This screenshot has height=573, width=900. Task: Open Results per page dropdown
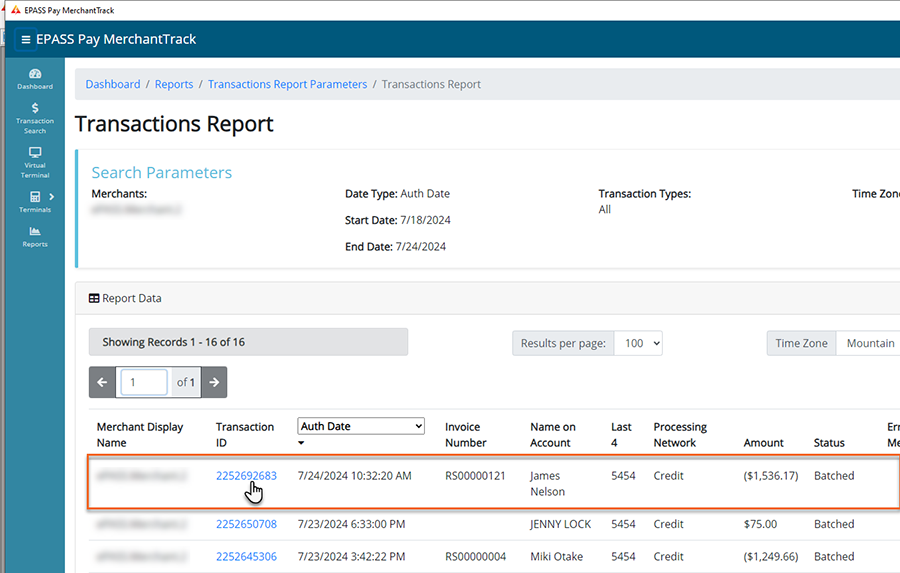(x=638, y=343)
